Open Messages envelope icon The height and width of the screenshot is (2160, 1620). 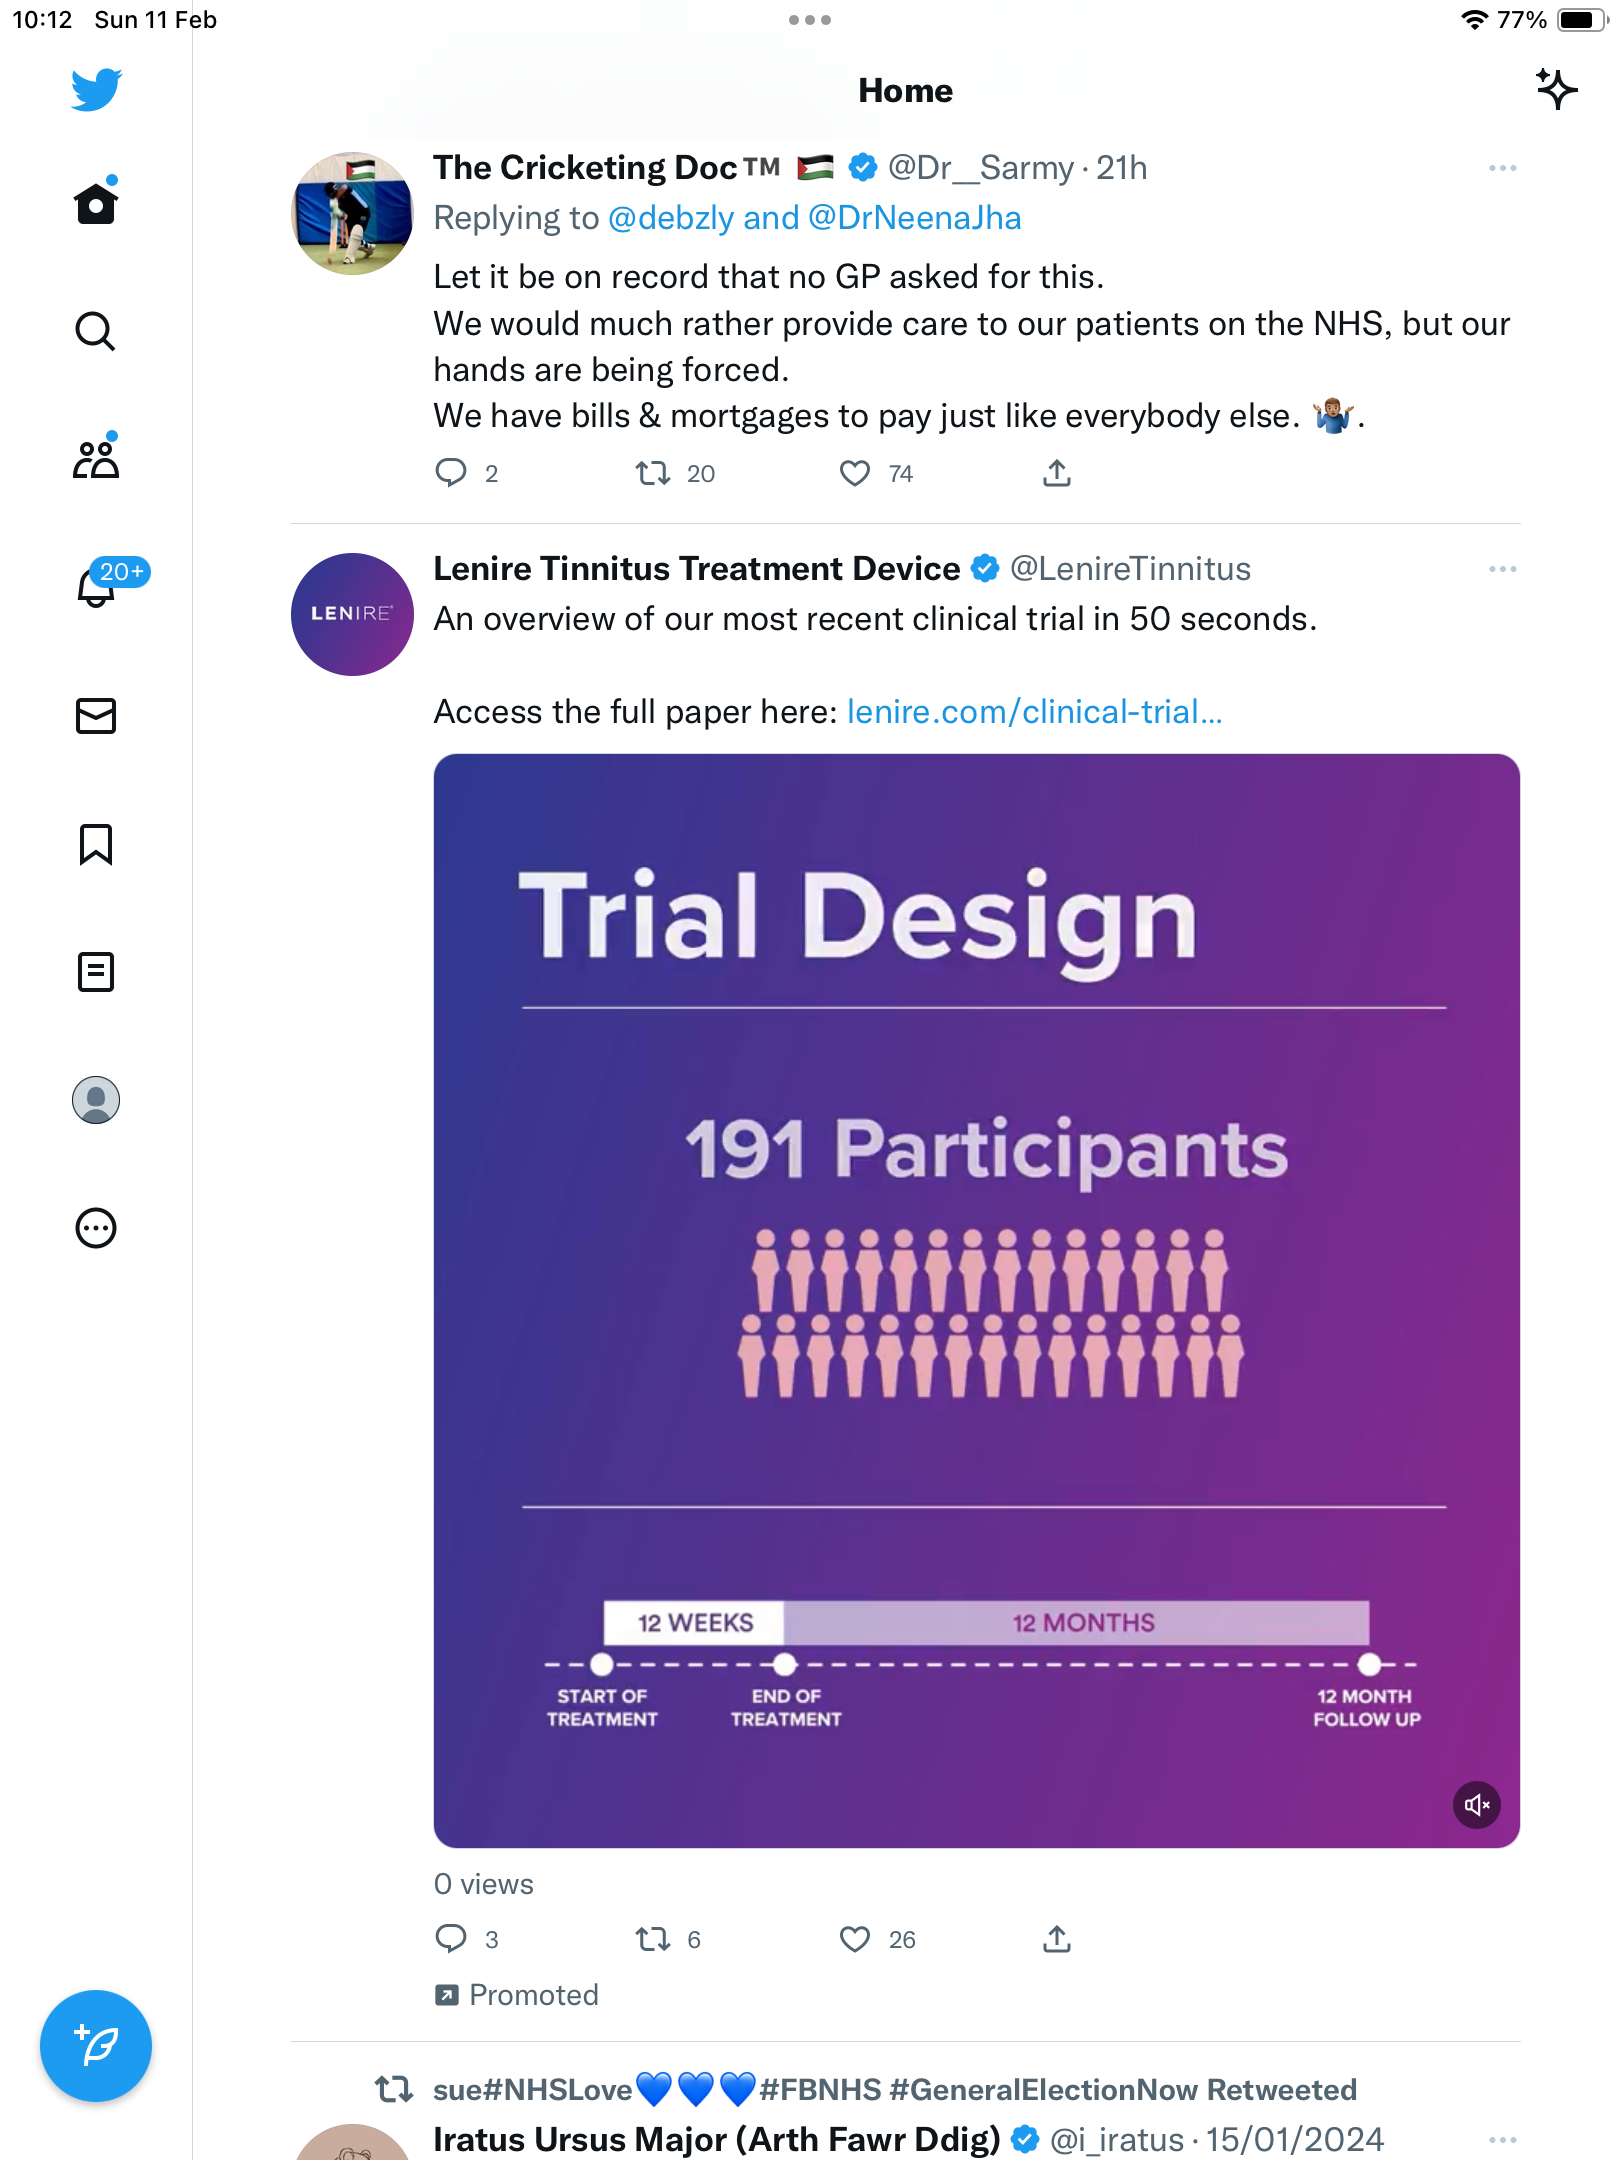pos(96,716)
